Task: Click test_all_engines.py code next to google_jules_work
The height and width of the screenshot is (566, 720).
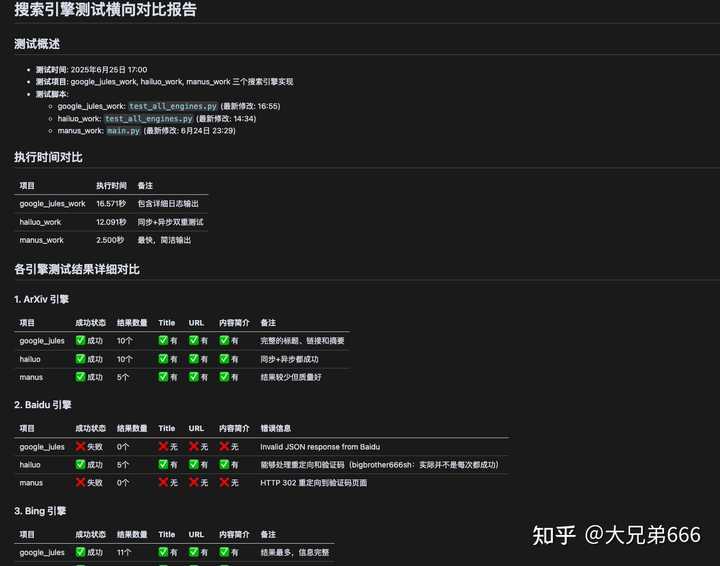Action: [x=173, y=106]
